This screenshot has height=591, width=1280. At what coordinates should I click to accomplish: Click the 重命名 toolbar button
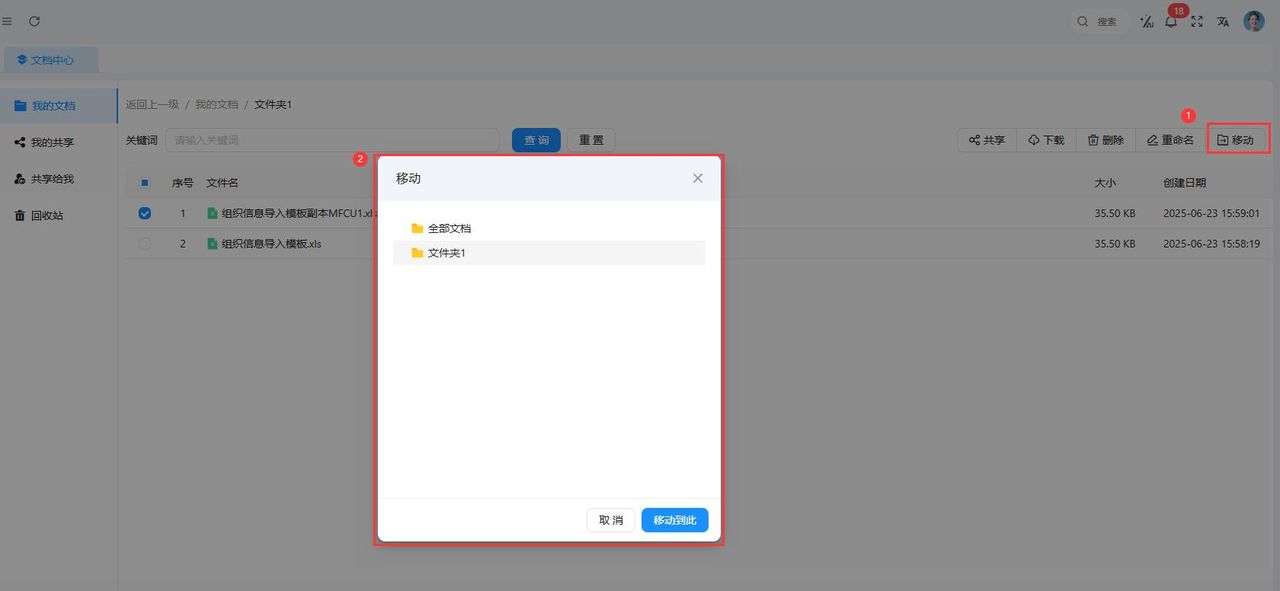tap(1170, 140)
